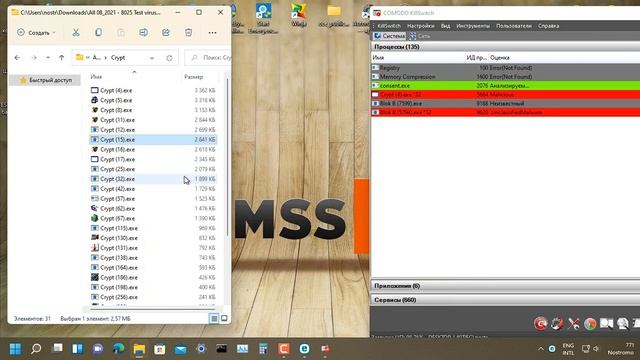Viewport: 640px width, 360px height.
Task: Select Быстрый доступ in navigation pane
Action: pyautogui.click(x=45, y=80)
